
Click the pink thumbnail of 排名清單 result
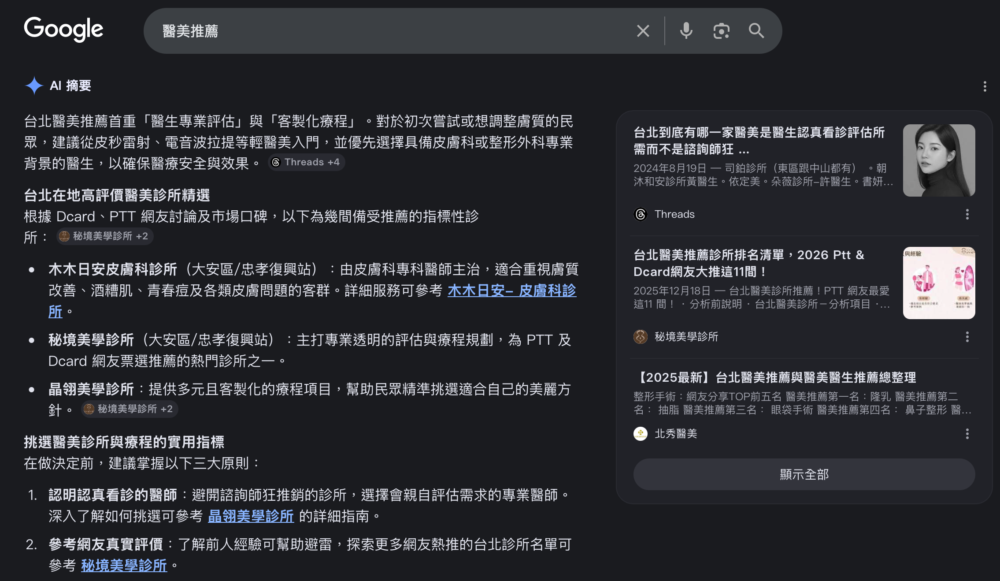[x=939, y=283]
